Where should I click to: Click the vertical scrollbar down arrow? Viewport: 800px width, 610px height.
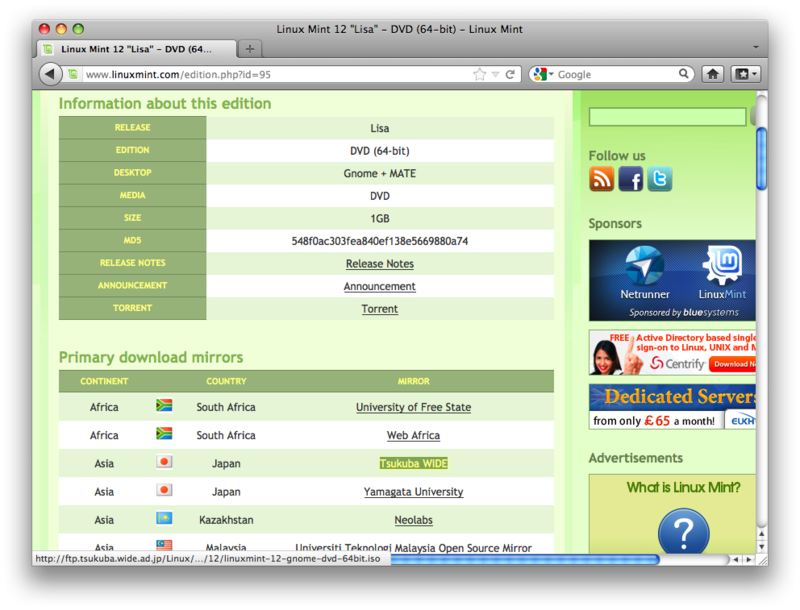(x=762, y=547)
